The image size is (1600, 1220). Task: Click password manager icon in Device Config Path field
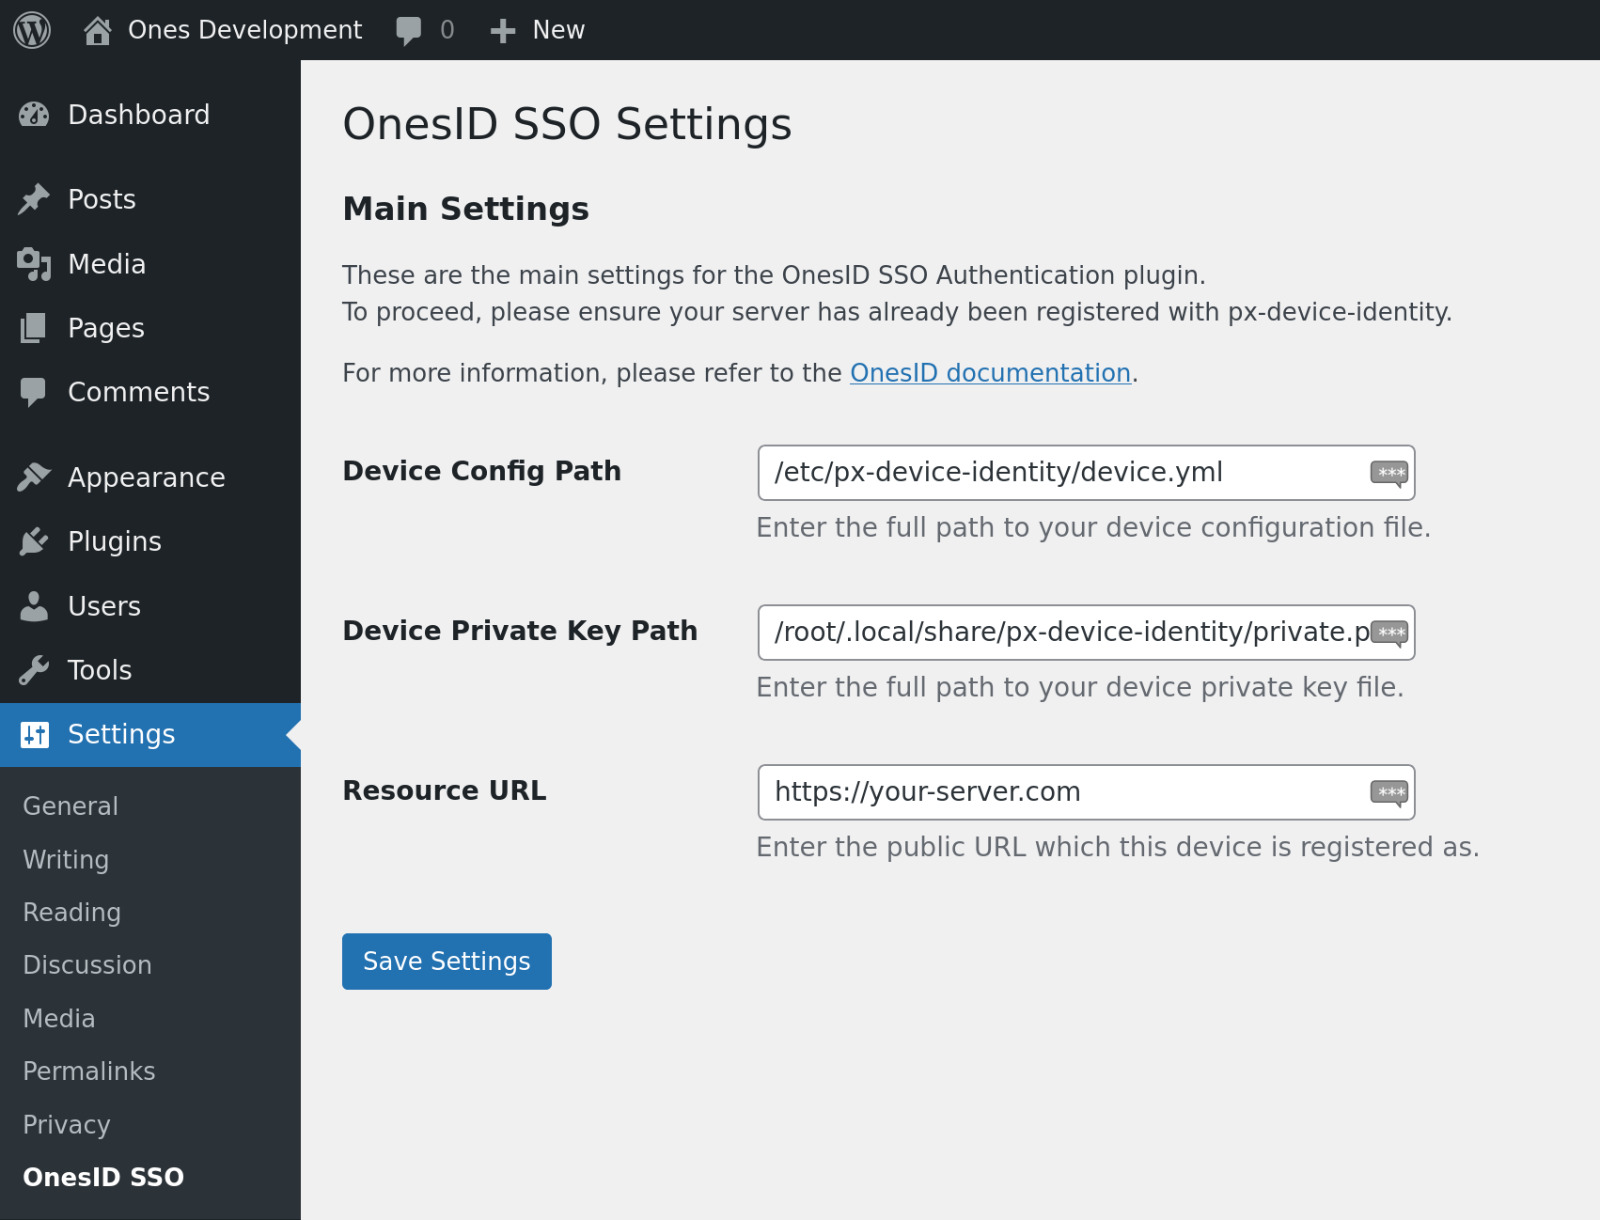1389,473
